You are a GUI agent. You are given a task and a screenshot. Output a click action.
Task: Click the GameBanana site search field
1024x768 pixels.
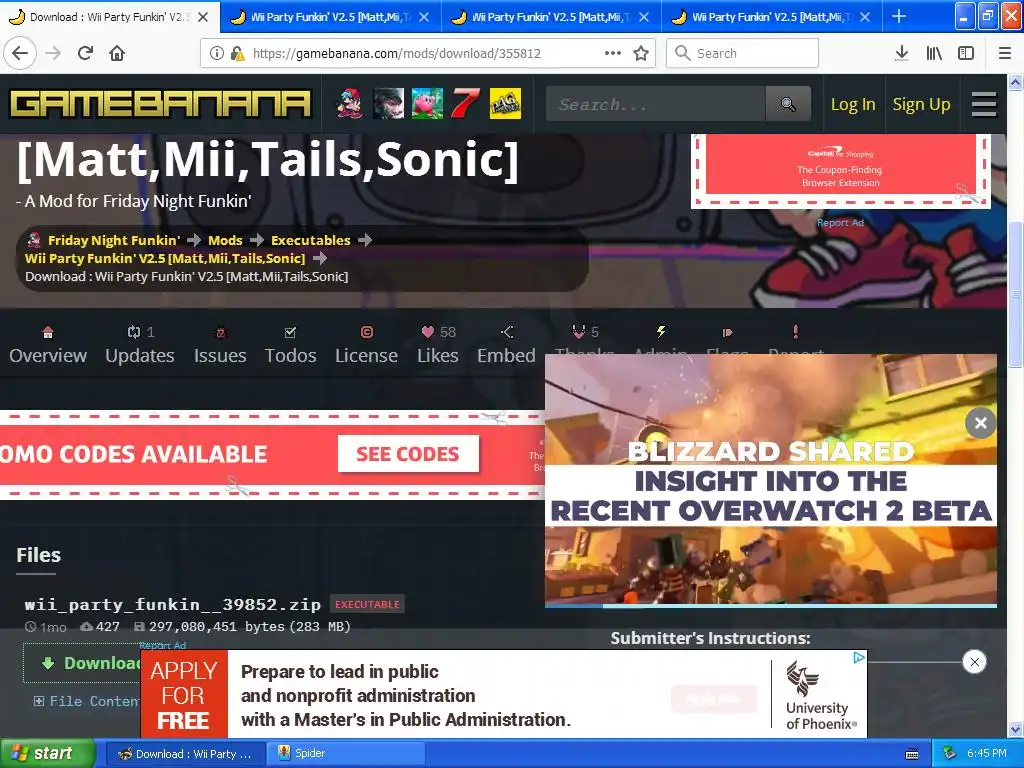[656, 104]
